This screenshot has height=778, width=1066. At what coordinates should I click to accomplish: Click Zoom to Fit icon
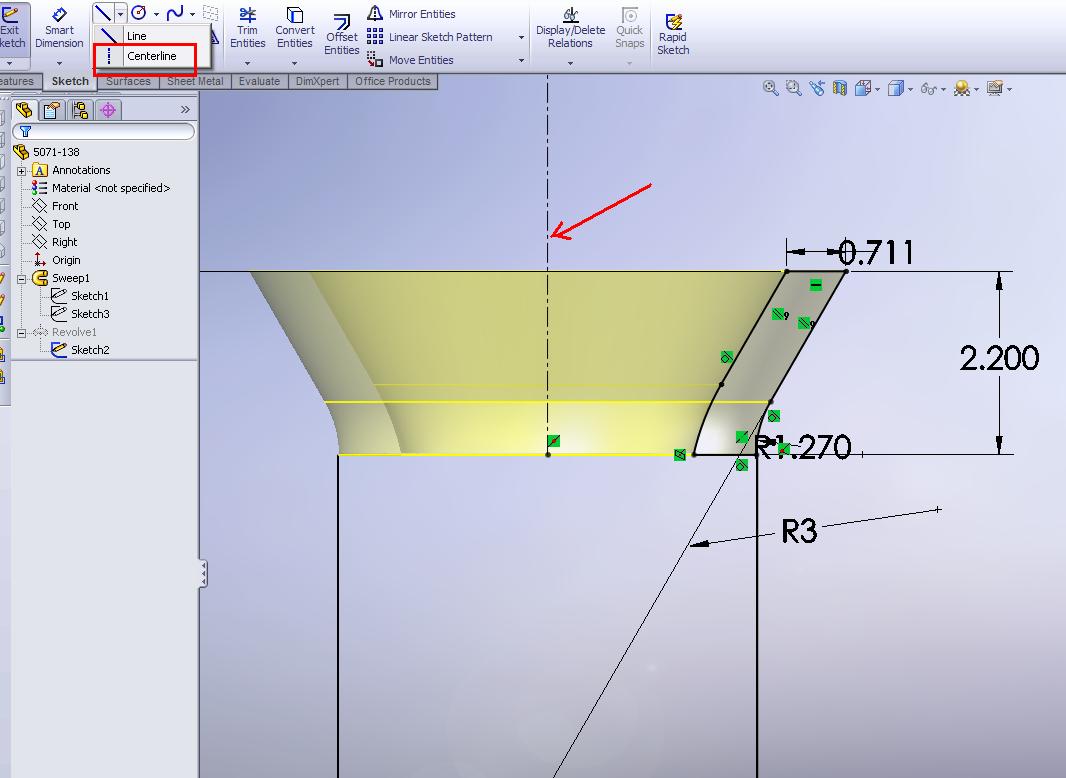click(770, 88)
